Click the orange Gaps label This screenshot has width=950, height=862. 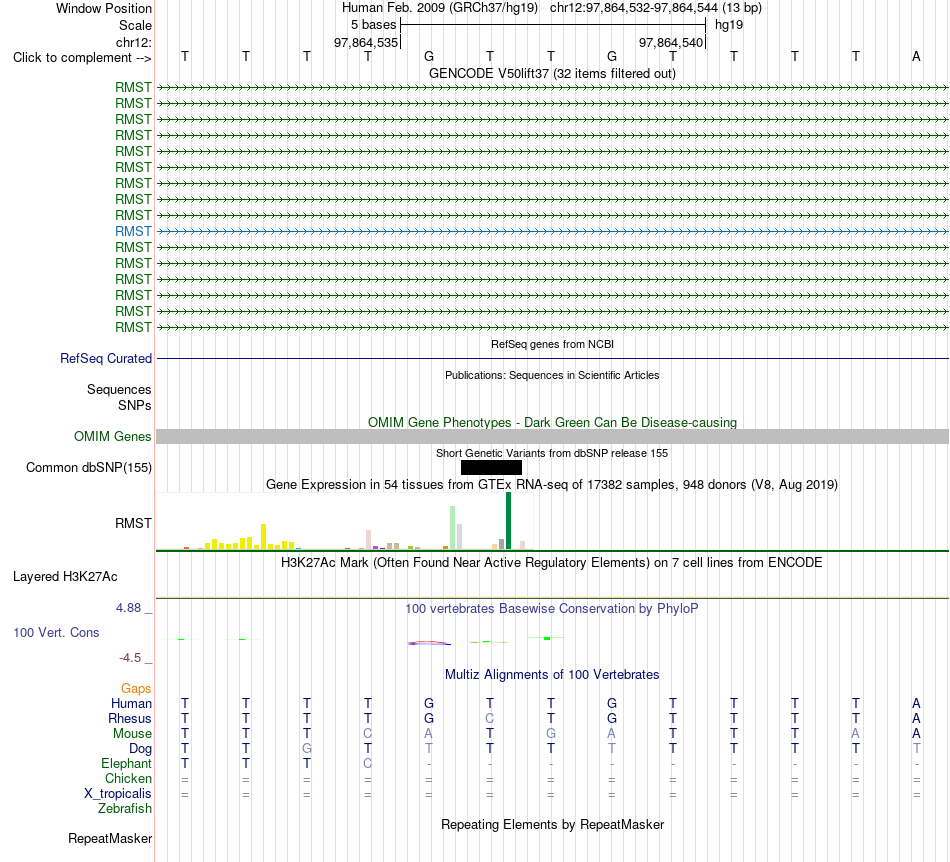pyautogui.click(x=136, y=688)
